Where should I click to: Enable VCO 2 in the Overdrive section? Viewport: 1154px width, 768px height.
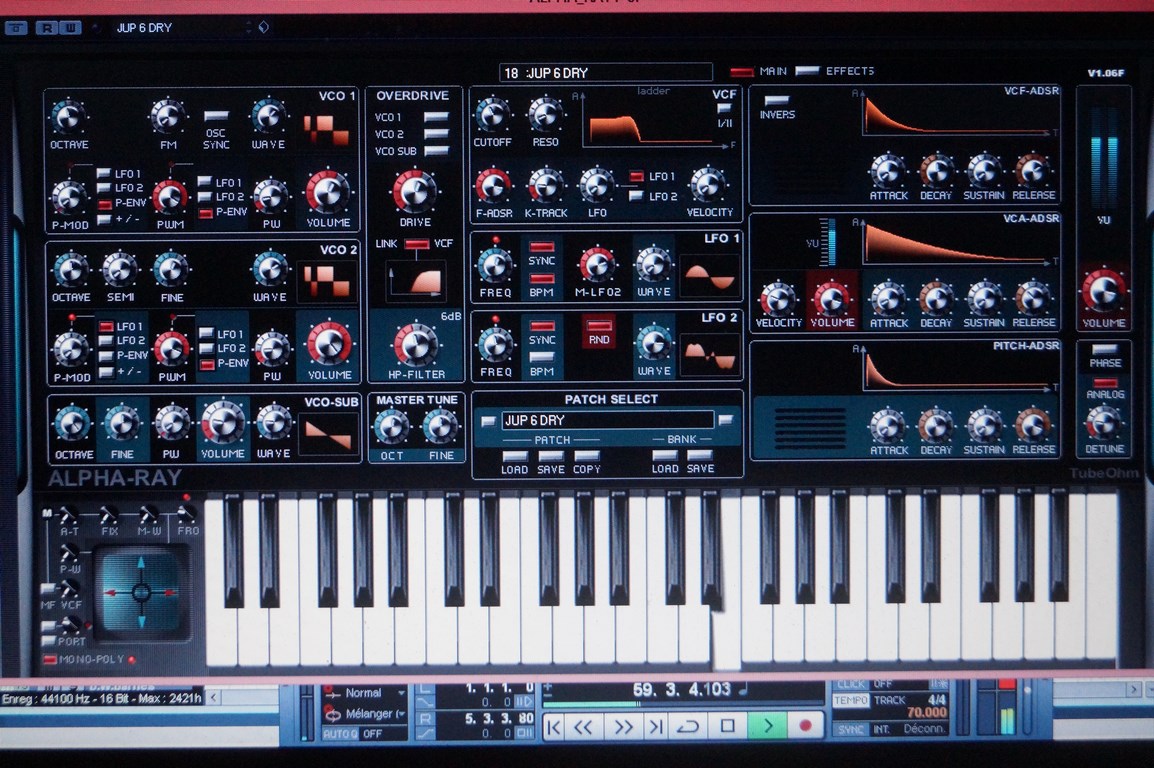(436, 134)
